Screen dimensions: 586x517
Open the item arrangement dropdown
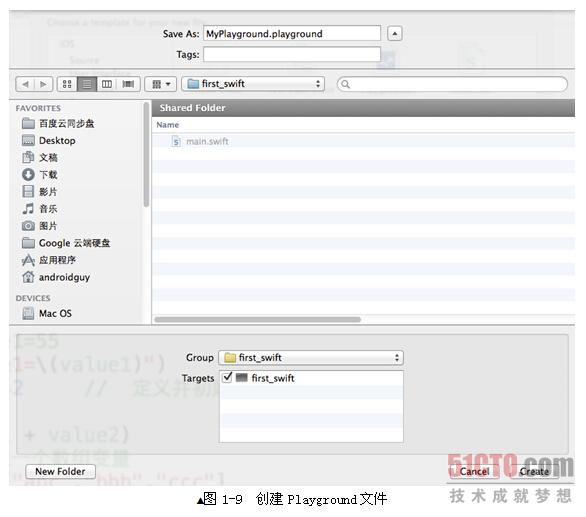(161, 84)
